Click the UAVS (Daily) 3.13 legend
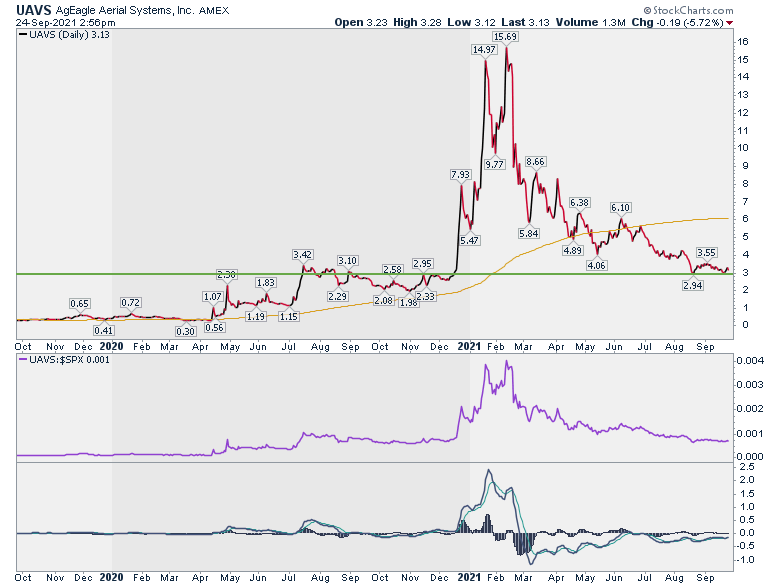 64,35
